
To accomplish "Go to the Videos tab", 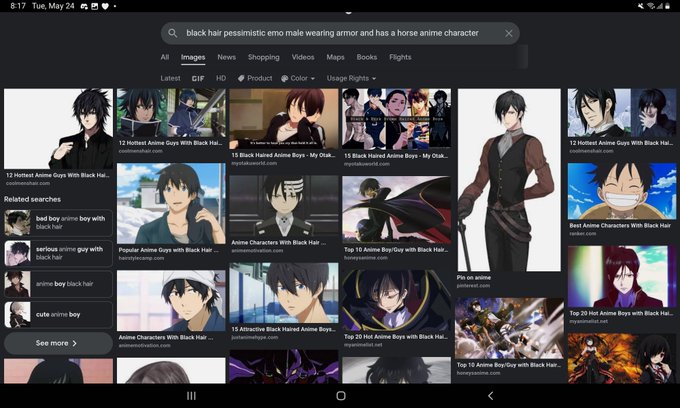I will 303,57.
